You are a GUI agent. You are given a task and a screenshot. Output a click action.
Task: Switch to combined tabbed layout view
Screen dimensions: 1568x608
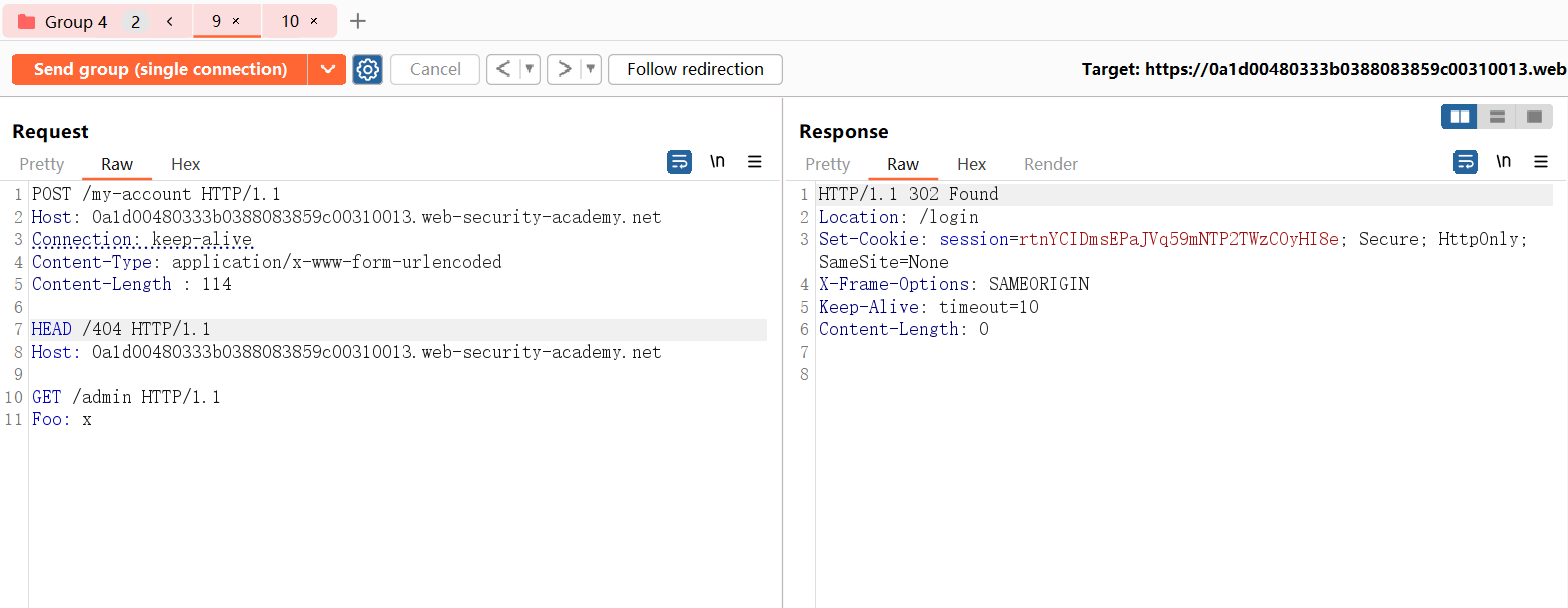pos(1534,117)
